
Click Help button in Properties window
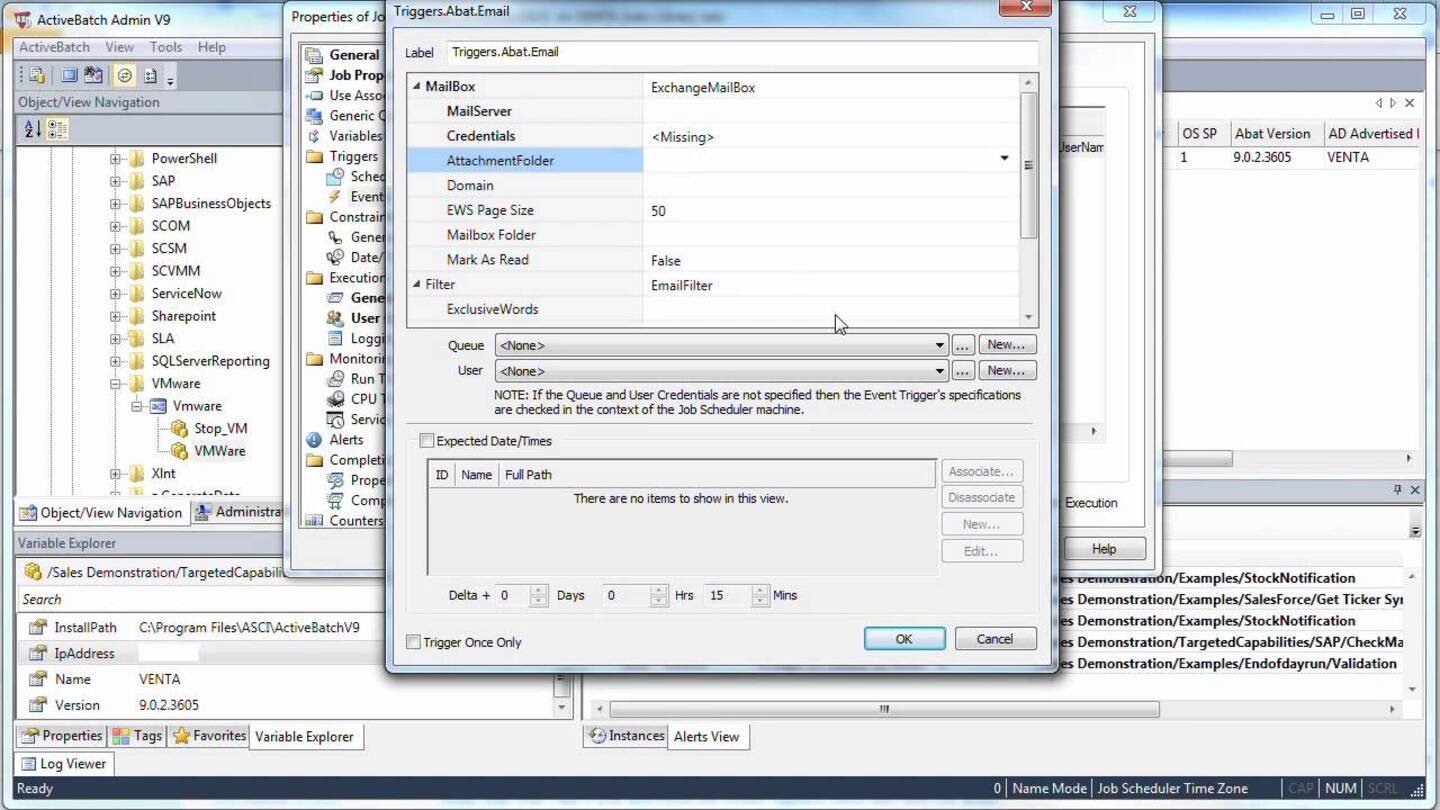pos(1104,549)
